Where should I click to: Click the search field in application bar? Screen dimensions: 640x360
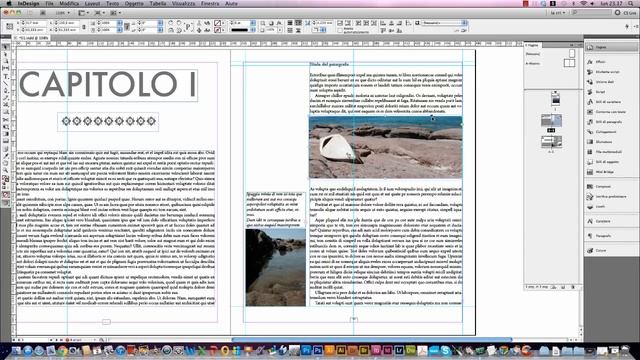click(591, 13)
